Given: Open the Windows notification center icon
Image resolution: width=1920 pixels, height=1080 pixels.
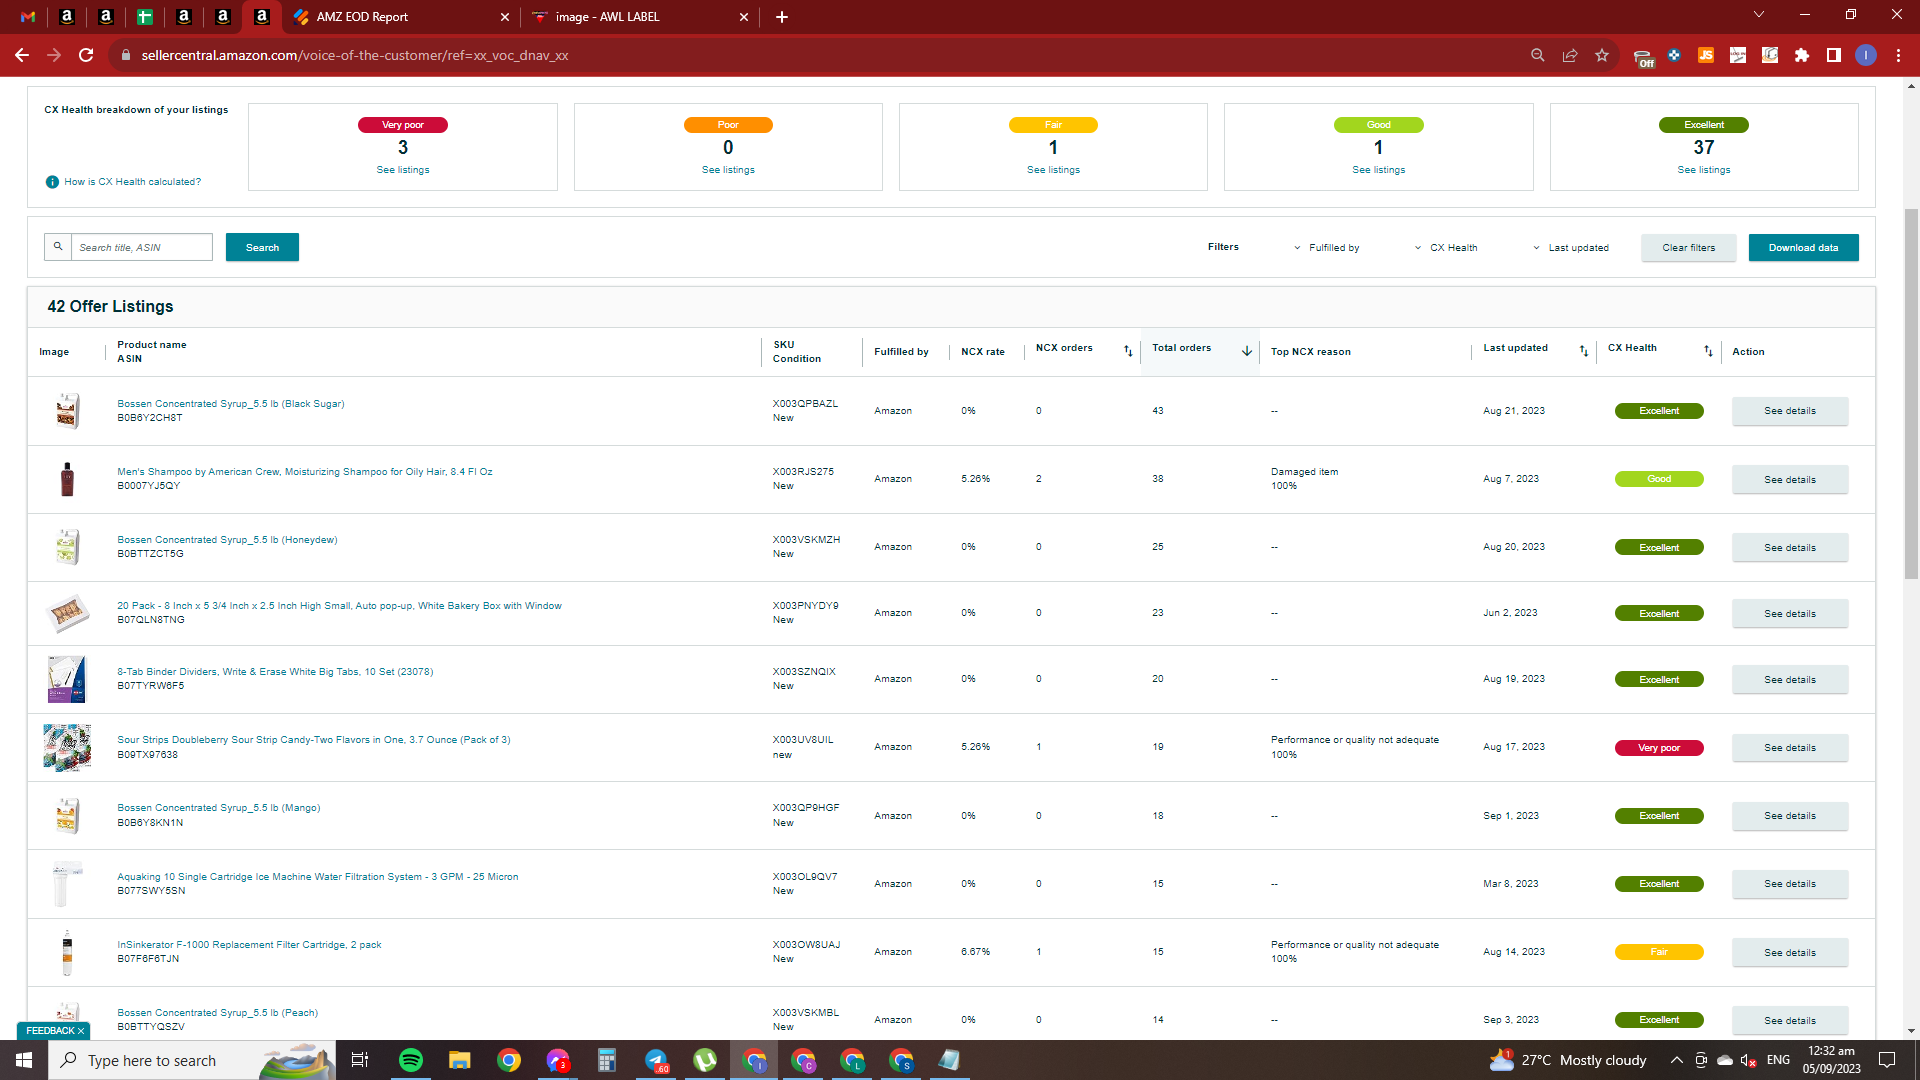Looking at the screenshot, I should 1887,1060.
